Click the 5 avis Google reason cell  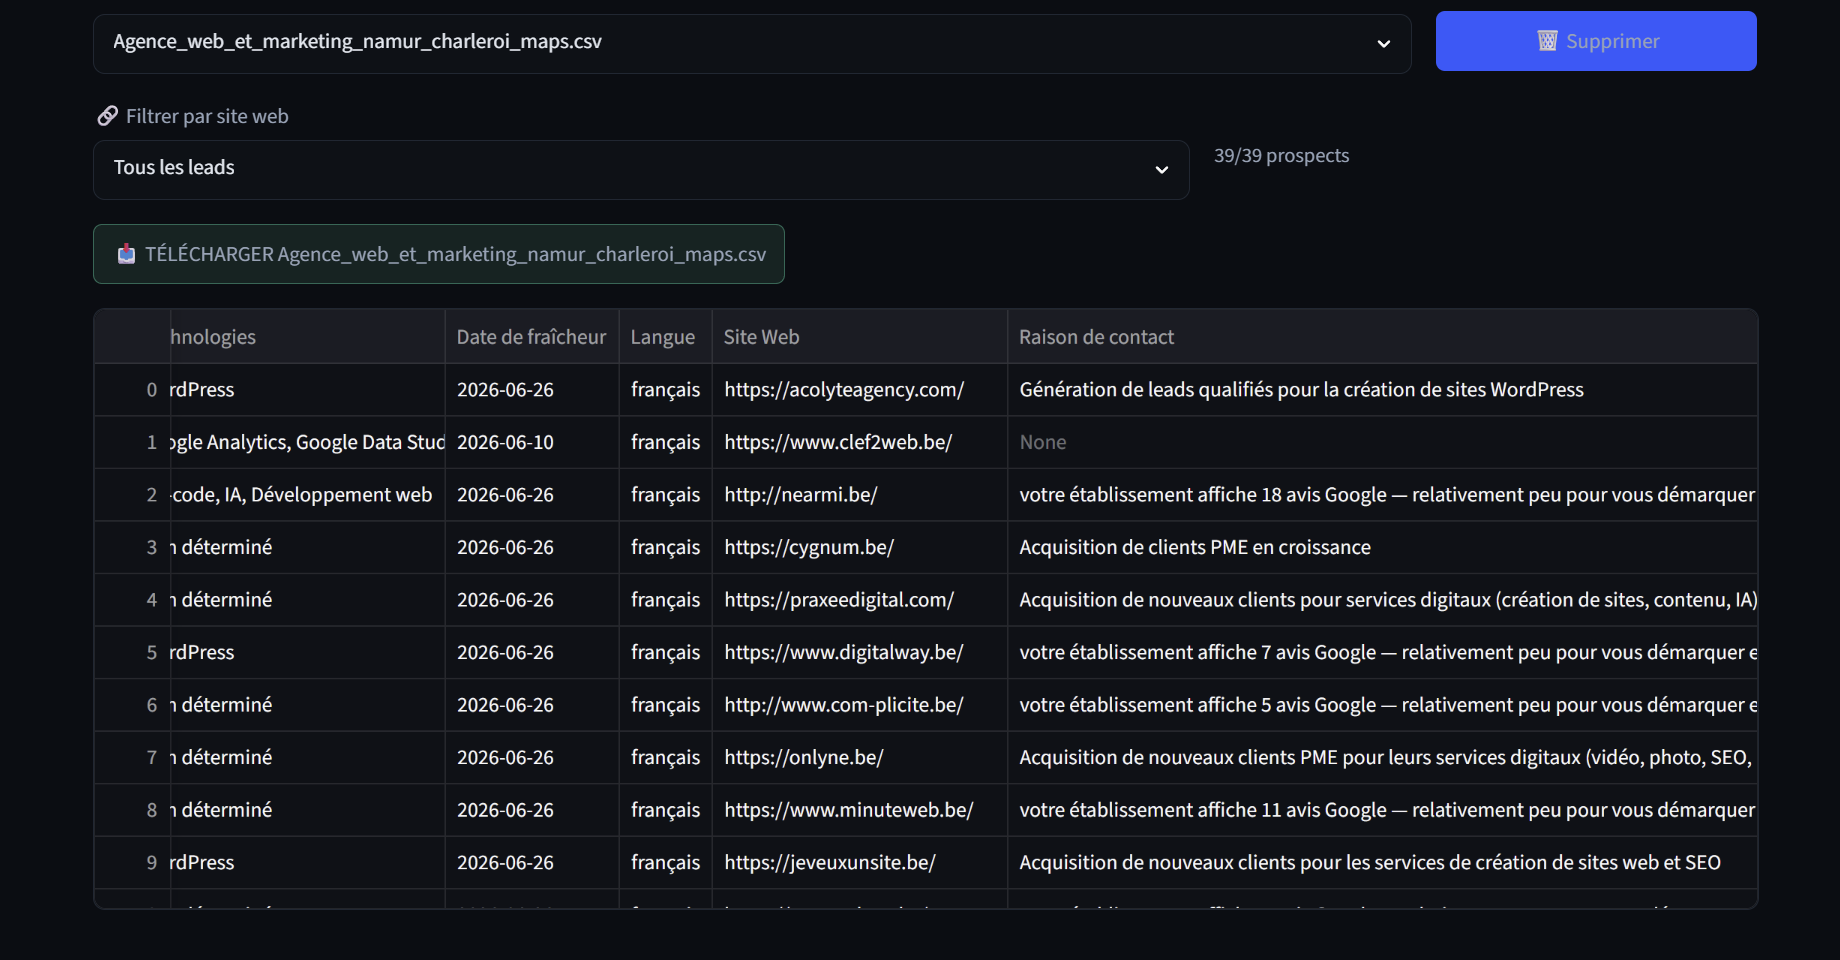click(x=1382, y=705)
